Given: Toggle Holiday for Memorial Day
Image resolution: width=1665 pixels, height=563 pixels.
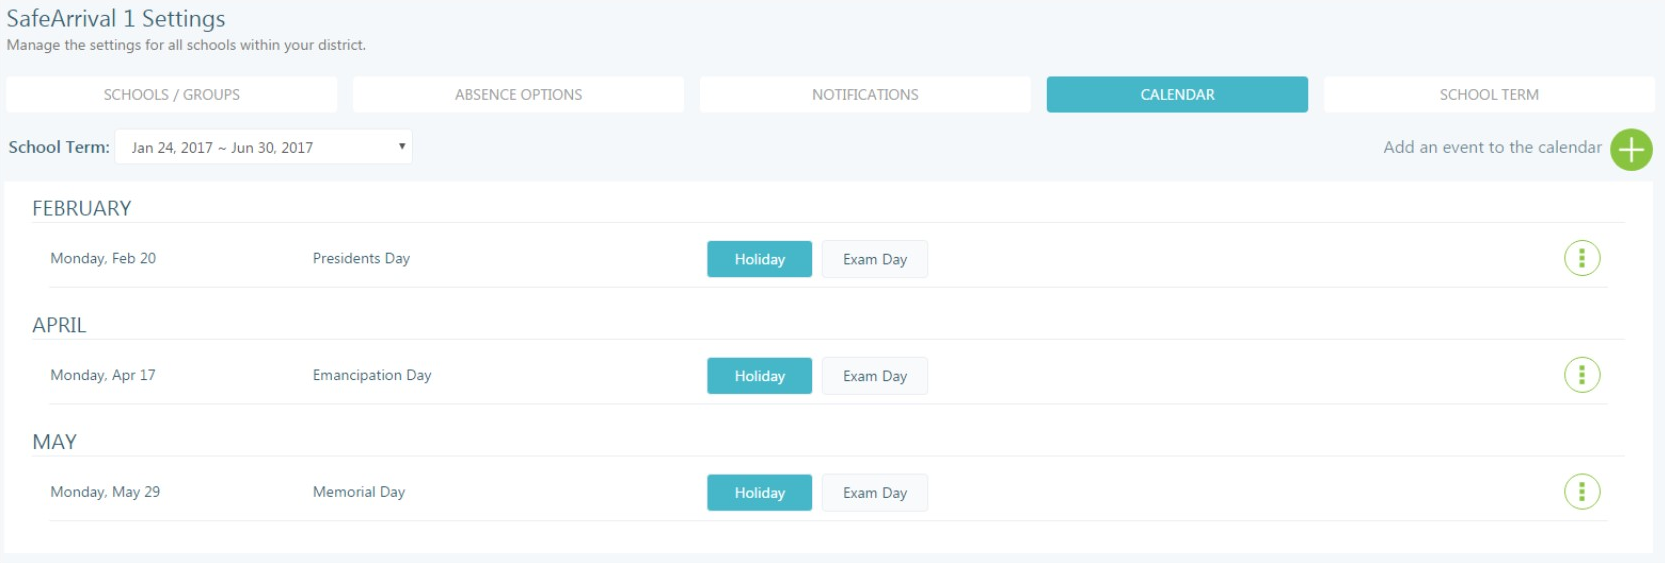Looking at the screenshot, I should pyautogui.click(x=759, y=493).
